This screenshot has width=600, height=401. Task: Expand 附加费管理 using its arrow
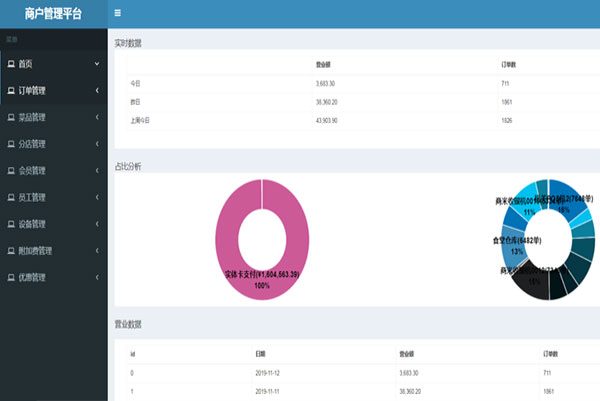click(x=97, y=250)
